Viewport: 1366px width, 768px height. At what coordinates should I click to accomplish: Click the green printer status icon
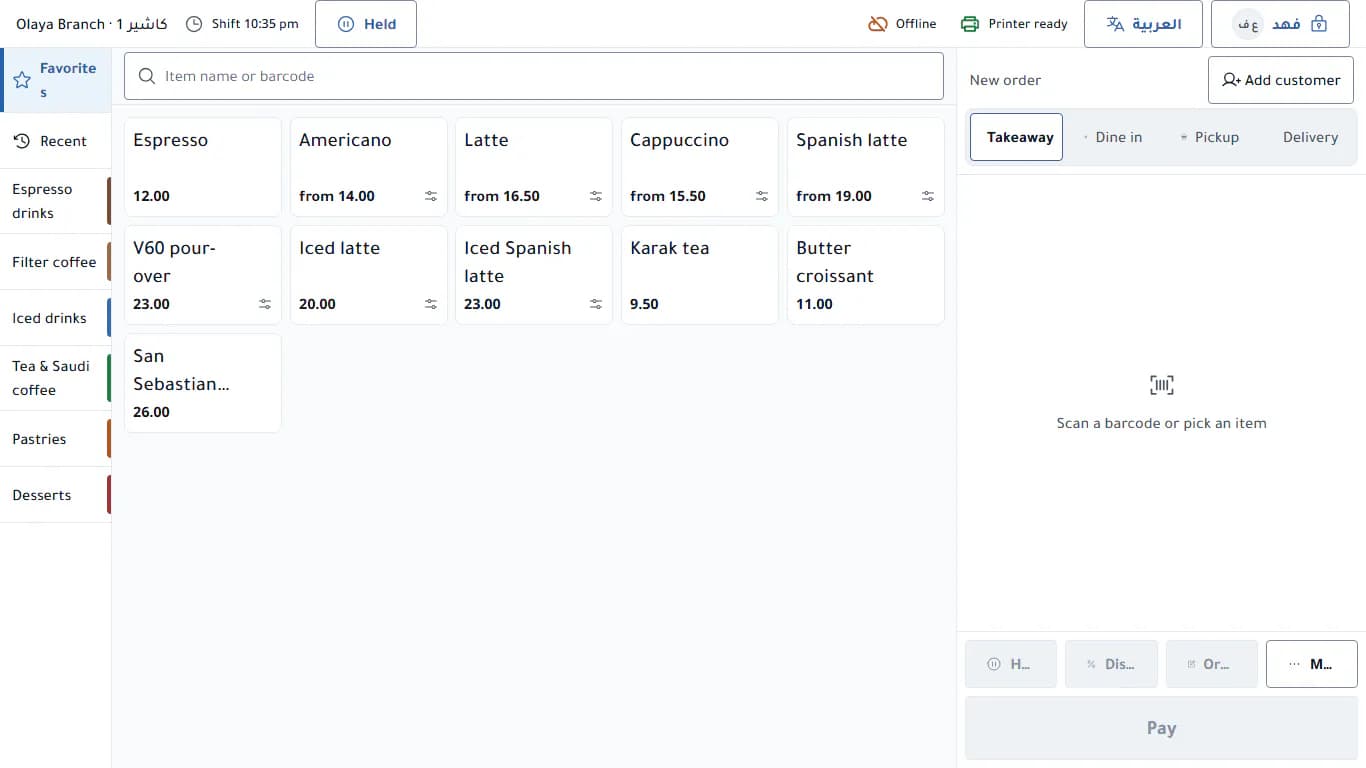970,24
